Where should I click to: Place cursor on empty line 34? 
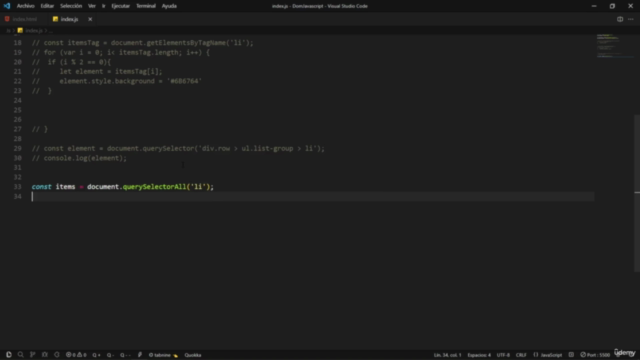click(x=313, y=197)
